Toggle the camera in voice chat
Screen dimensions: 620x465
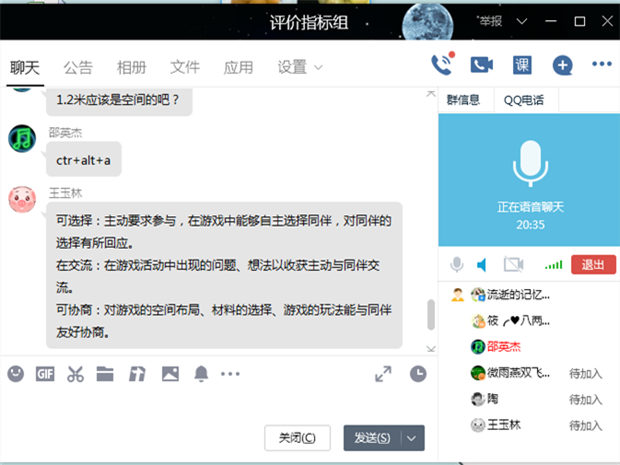tap(514, 265)
